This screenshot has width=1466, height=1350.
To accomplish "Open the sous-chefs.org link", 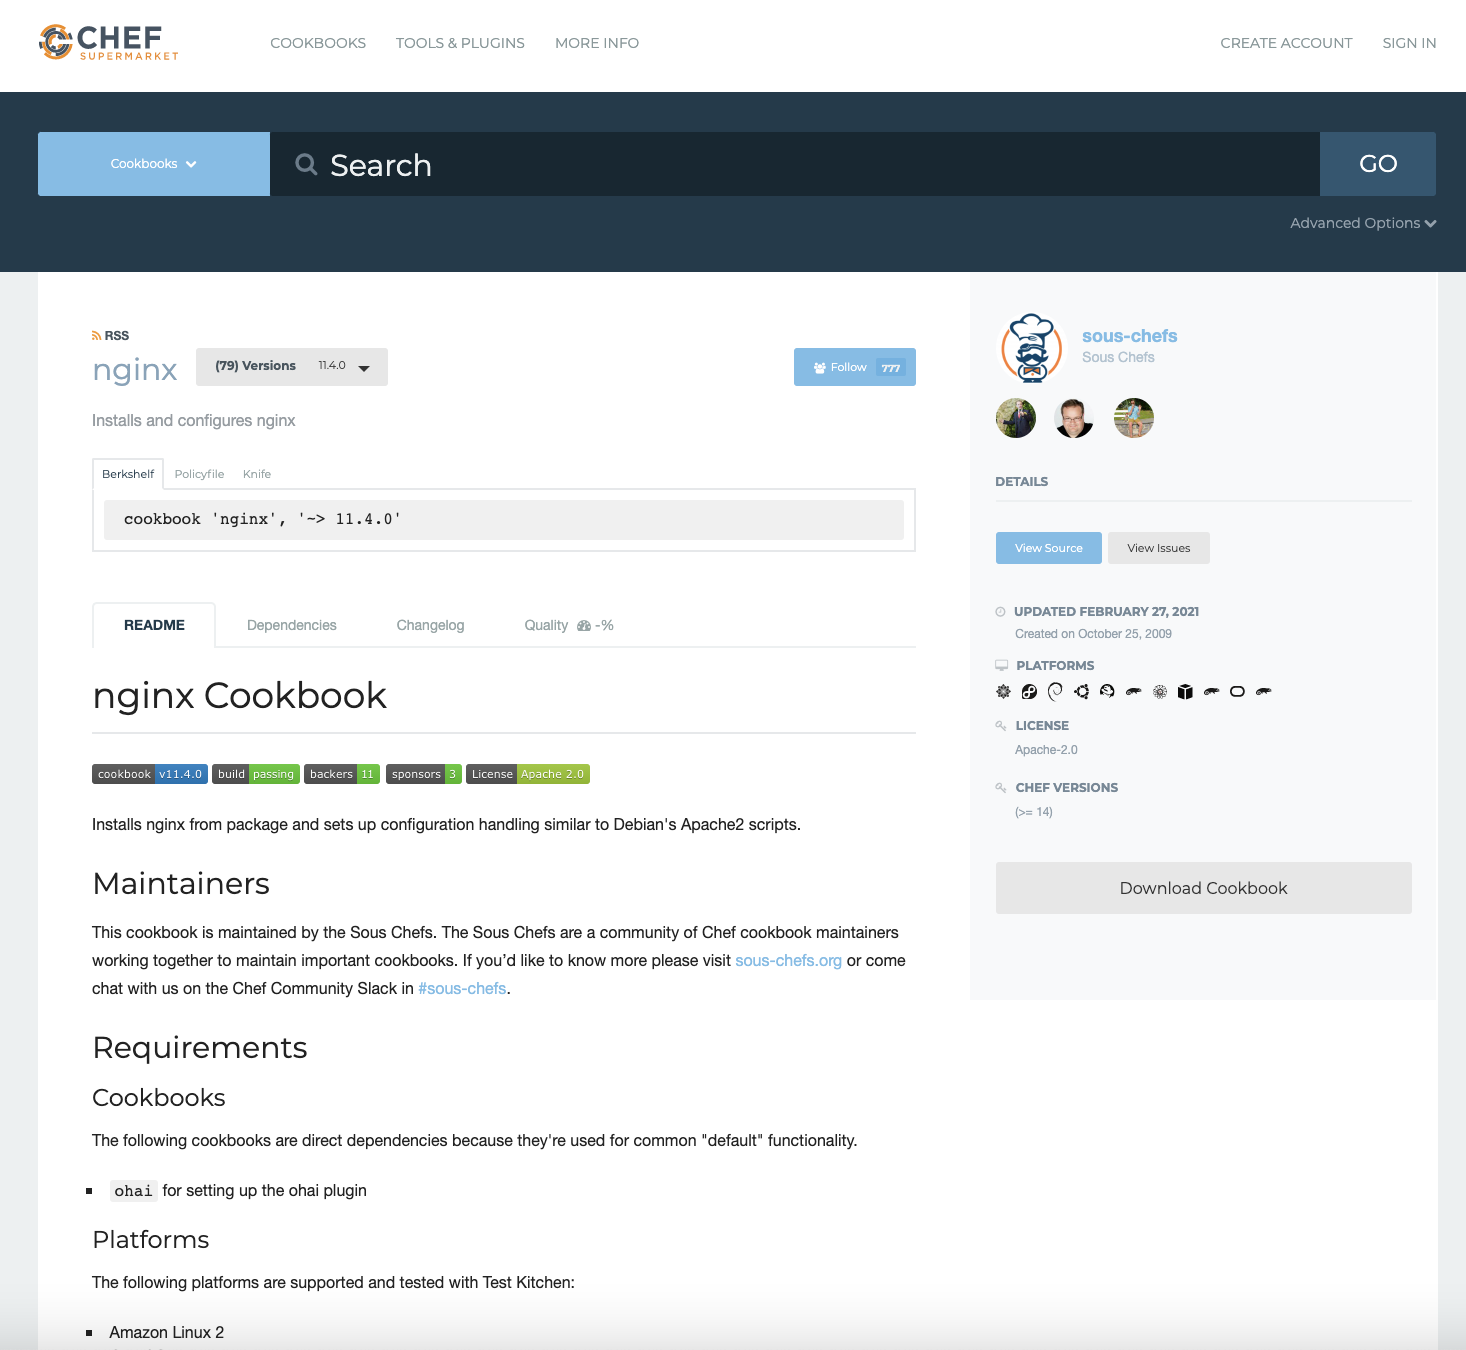I will pos(788,960).
